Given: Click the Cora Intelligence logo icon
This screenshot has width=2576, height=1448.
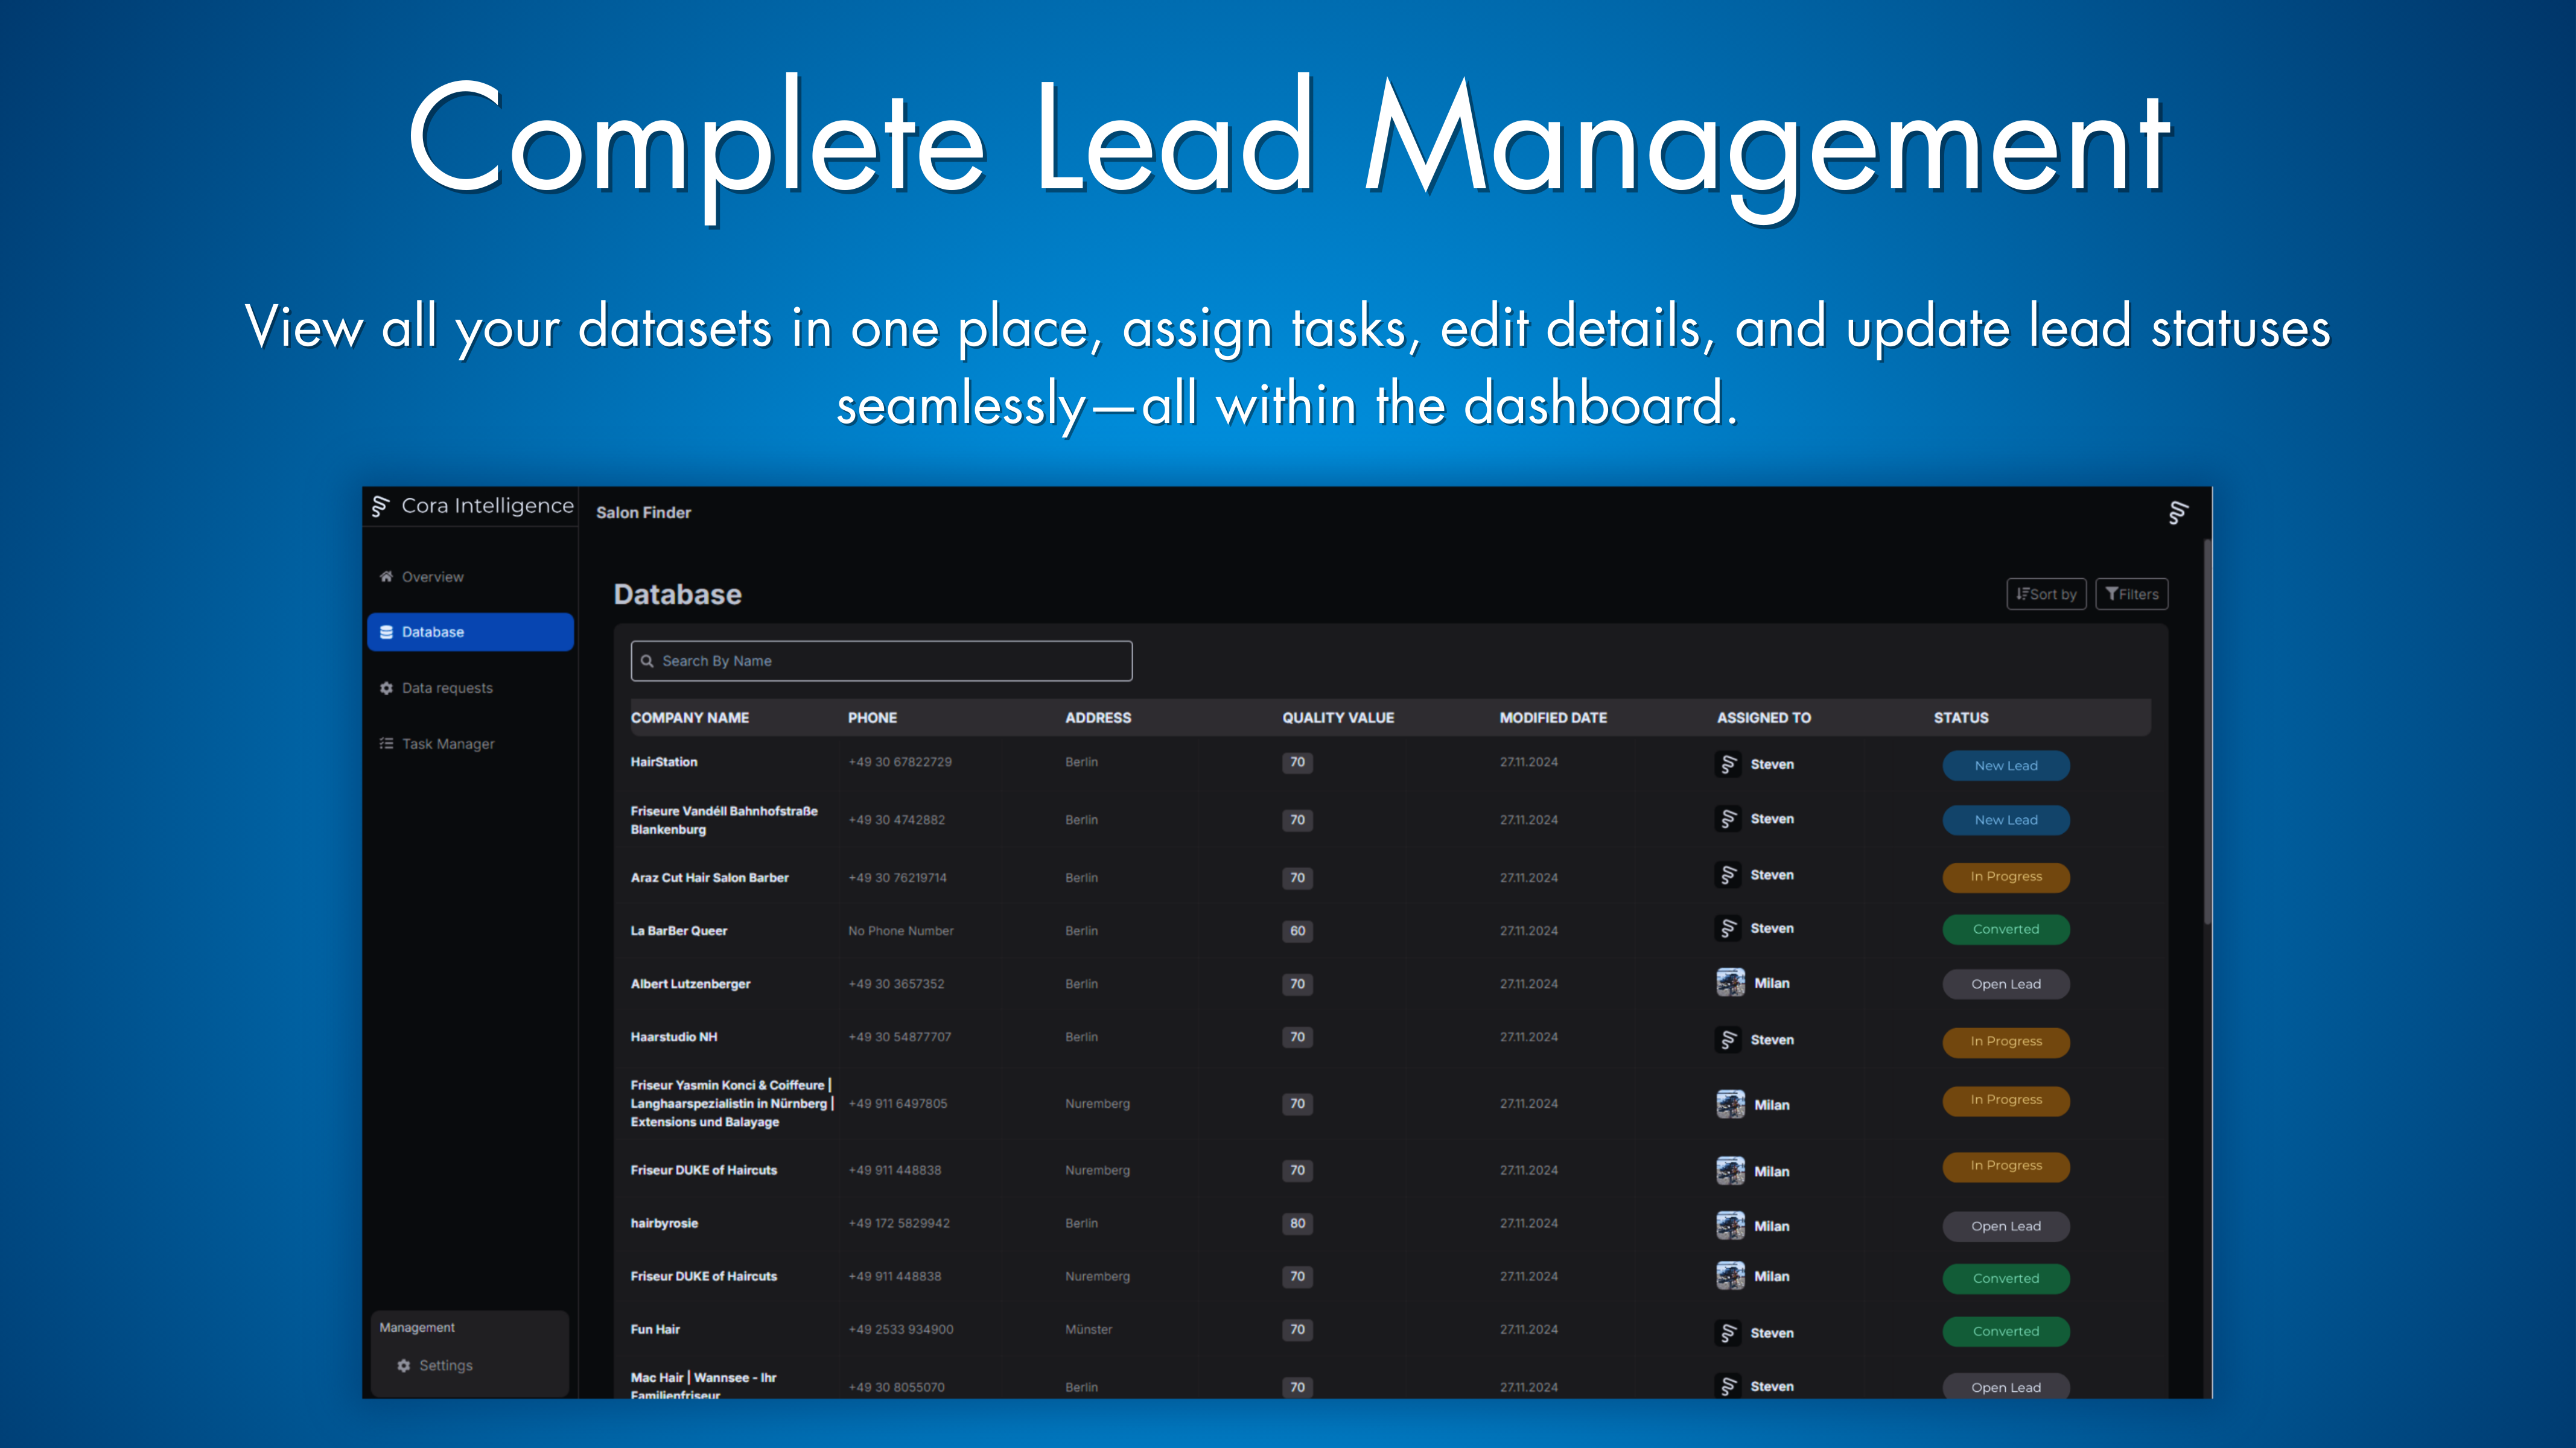Looking at the screenshot, I should click(380, 507).
